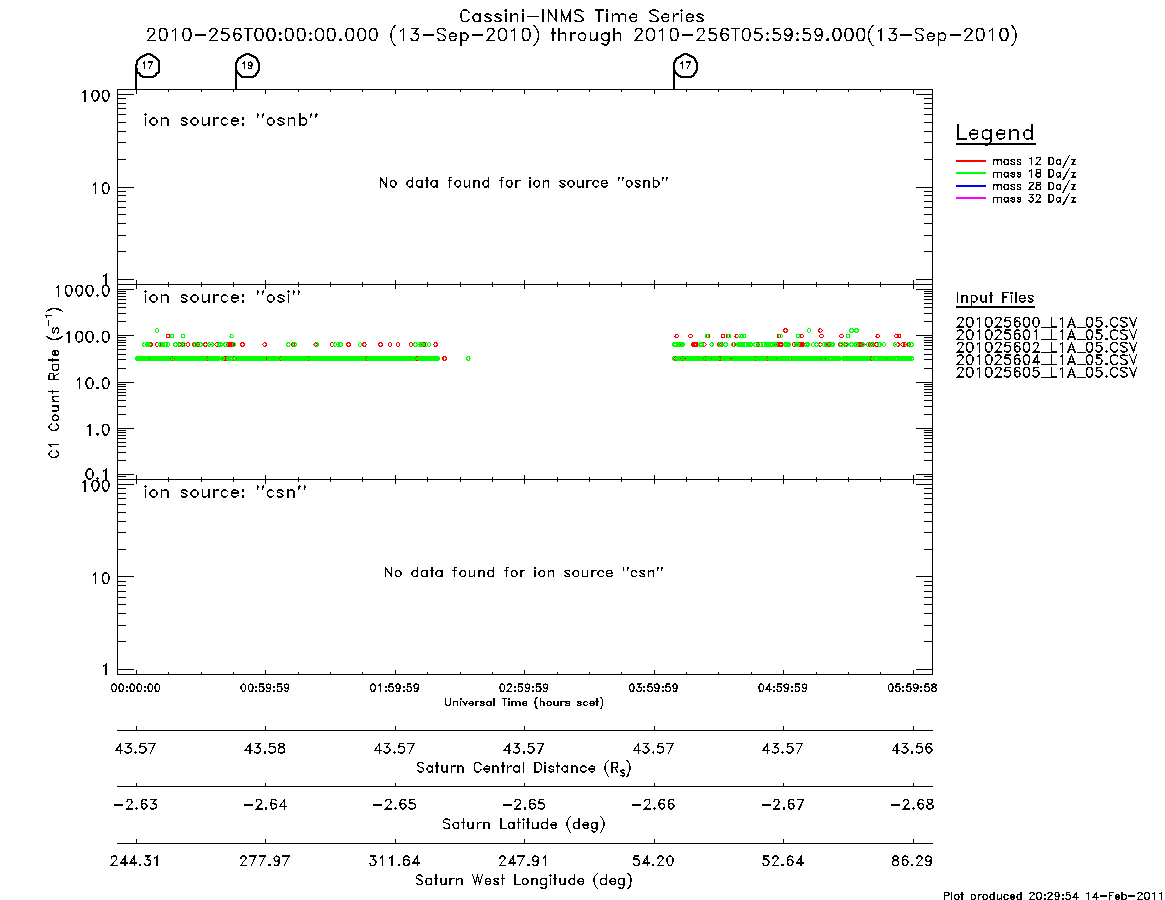Image resolution: width=1165 pixels, height=900 pixels.
Task: Click the "Plot produced 20:29:54 14-Feb-2011" footer
Action: point(1053,895)
